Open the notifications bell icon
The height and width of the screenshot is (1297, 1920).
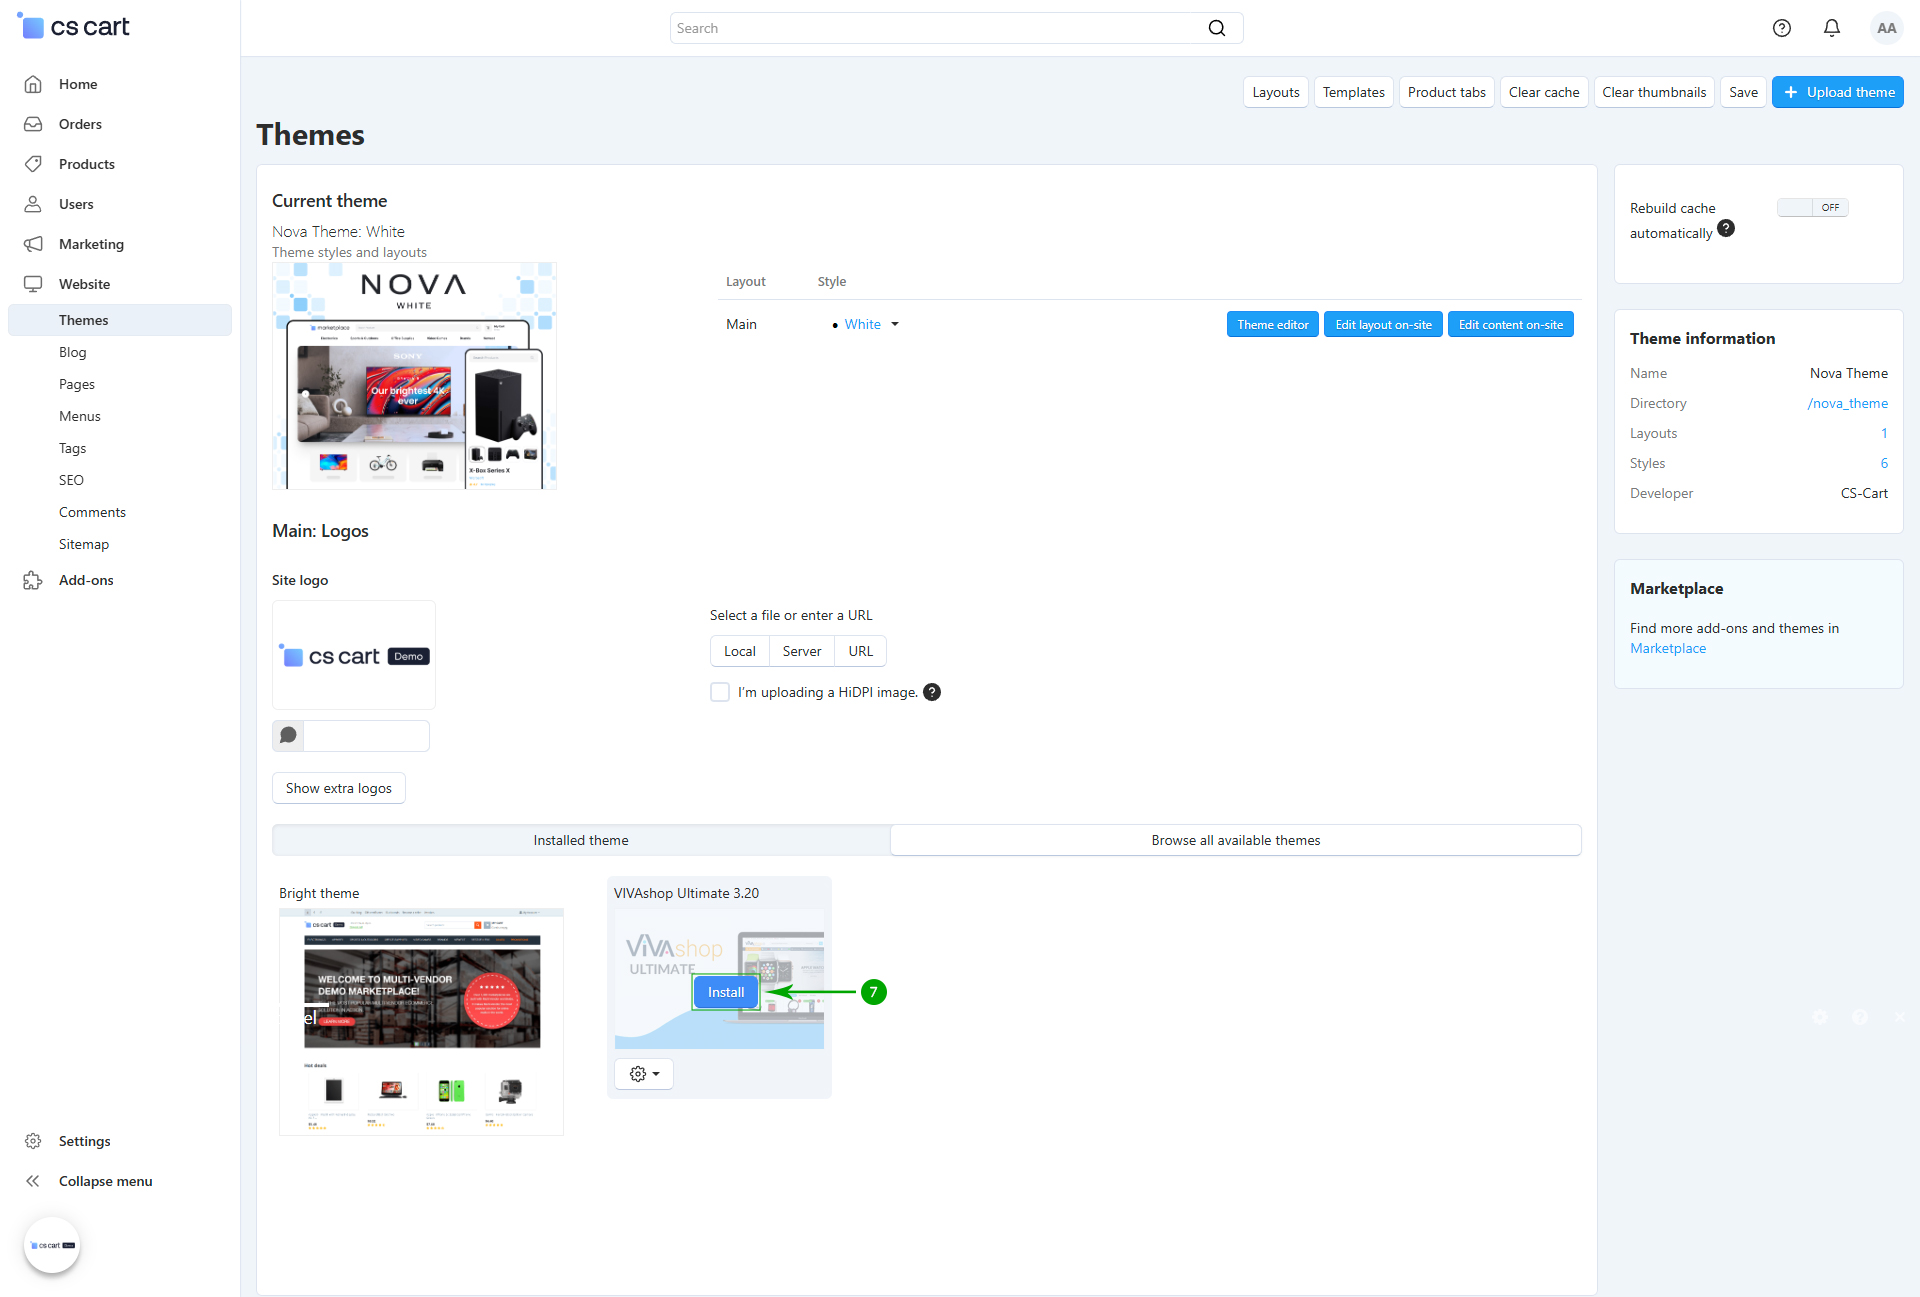pyautogui.click(x=1831, y=28)
